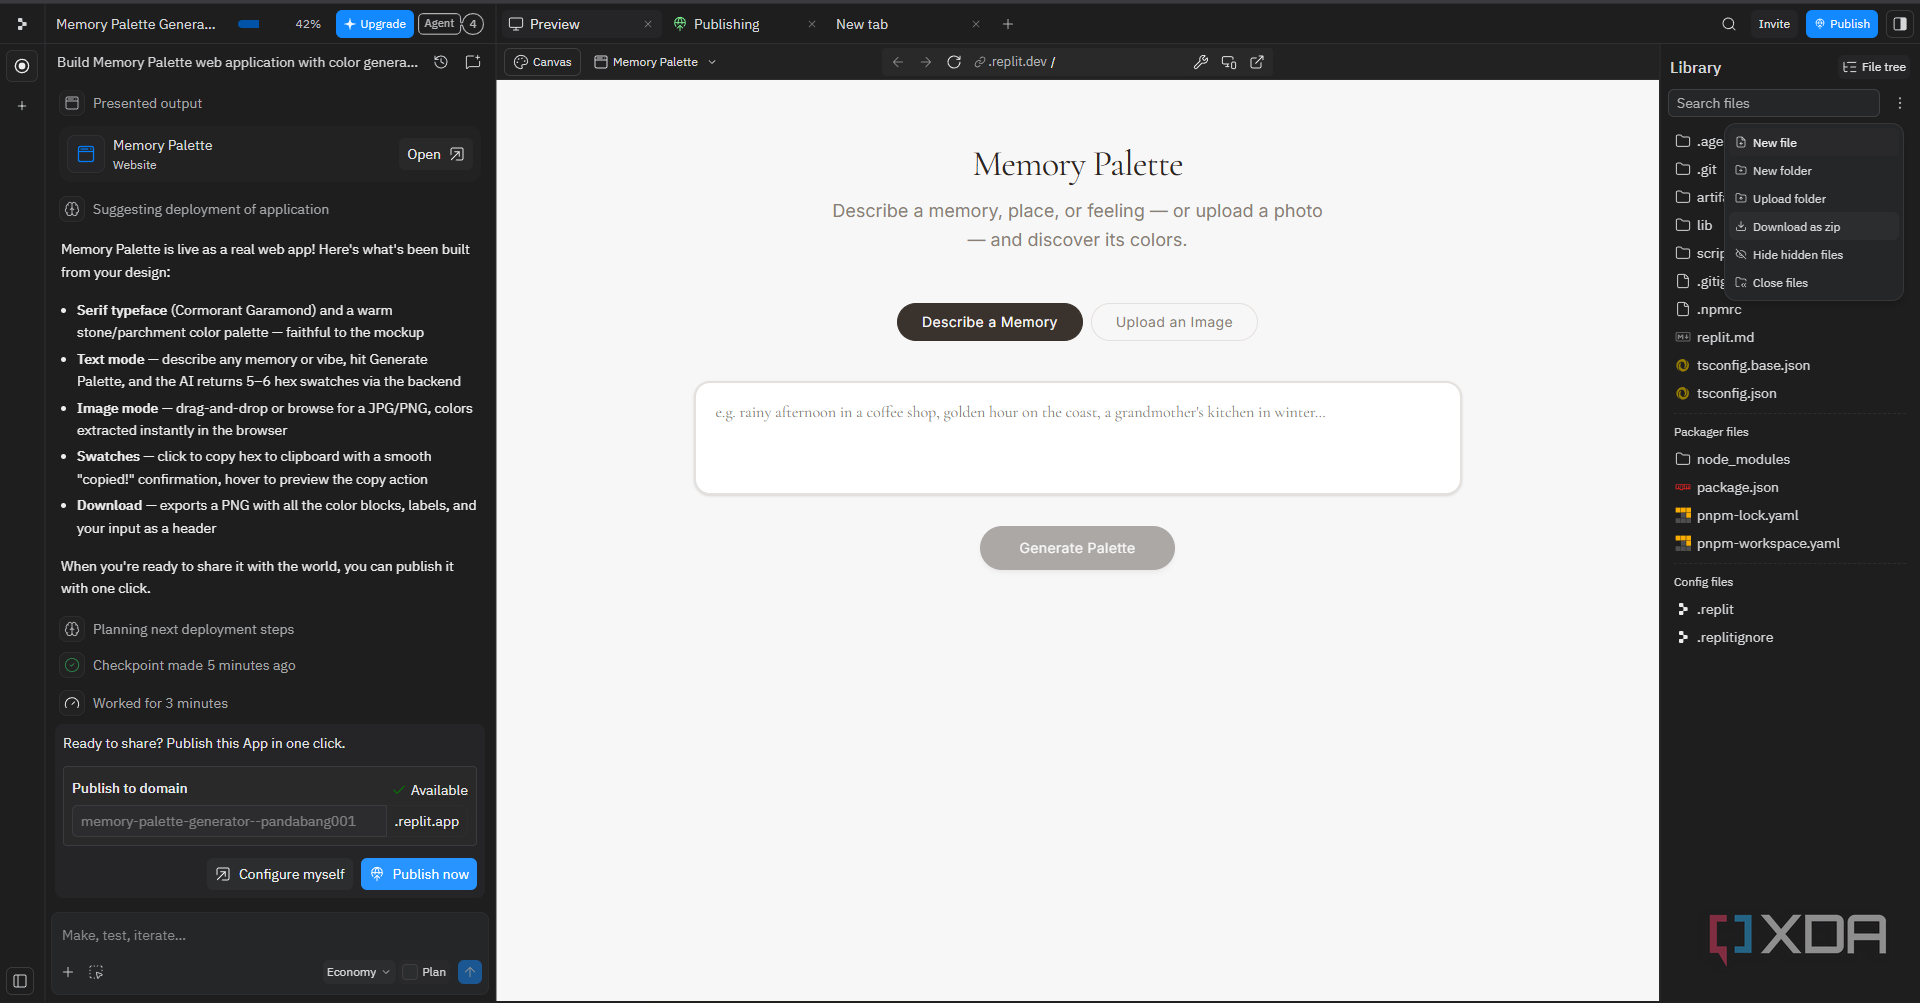Click the Upgrade button
This screenshot has width=1920, height=1003.
(375, 24)
